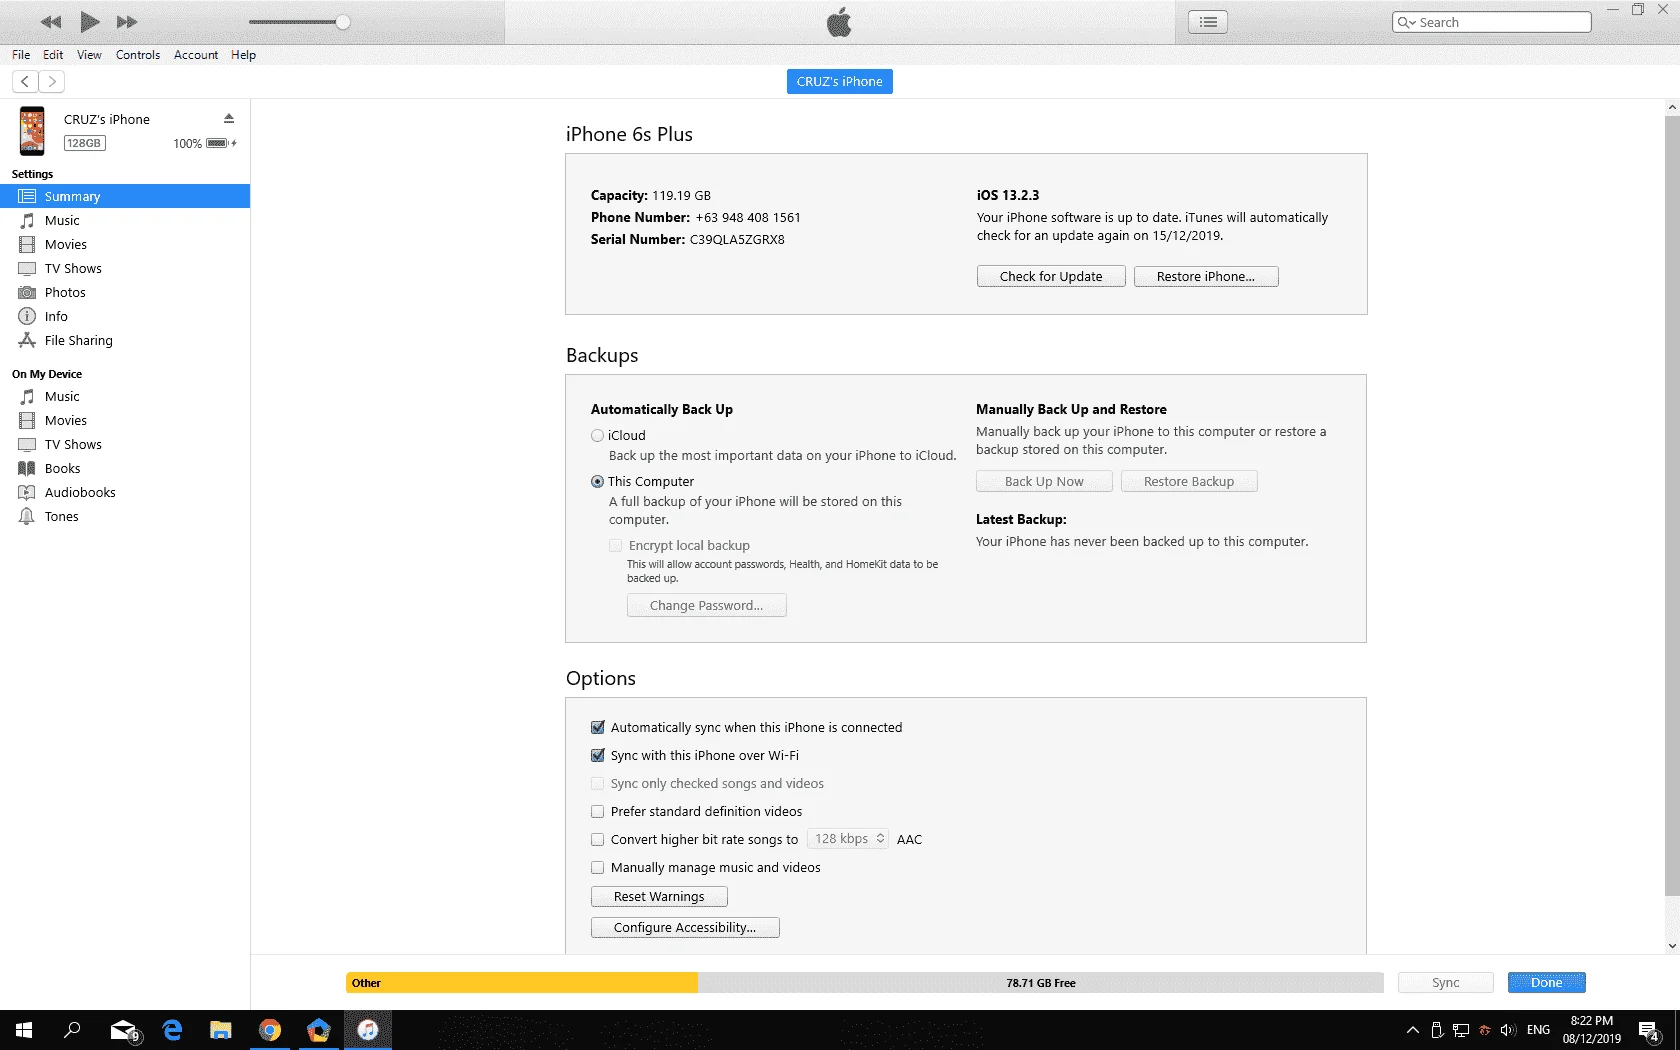This screenshot has height=1050, width=1680.
Task: Open TV Shows under Settings
Action: [x=125, y=268]
